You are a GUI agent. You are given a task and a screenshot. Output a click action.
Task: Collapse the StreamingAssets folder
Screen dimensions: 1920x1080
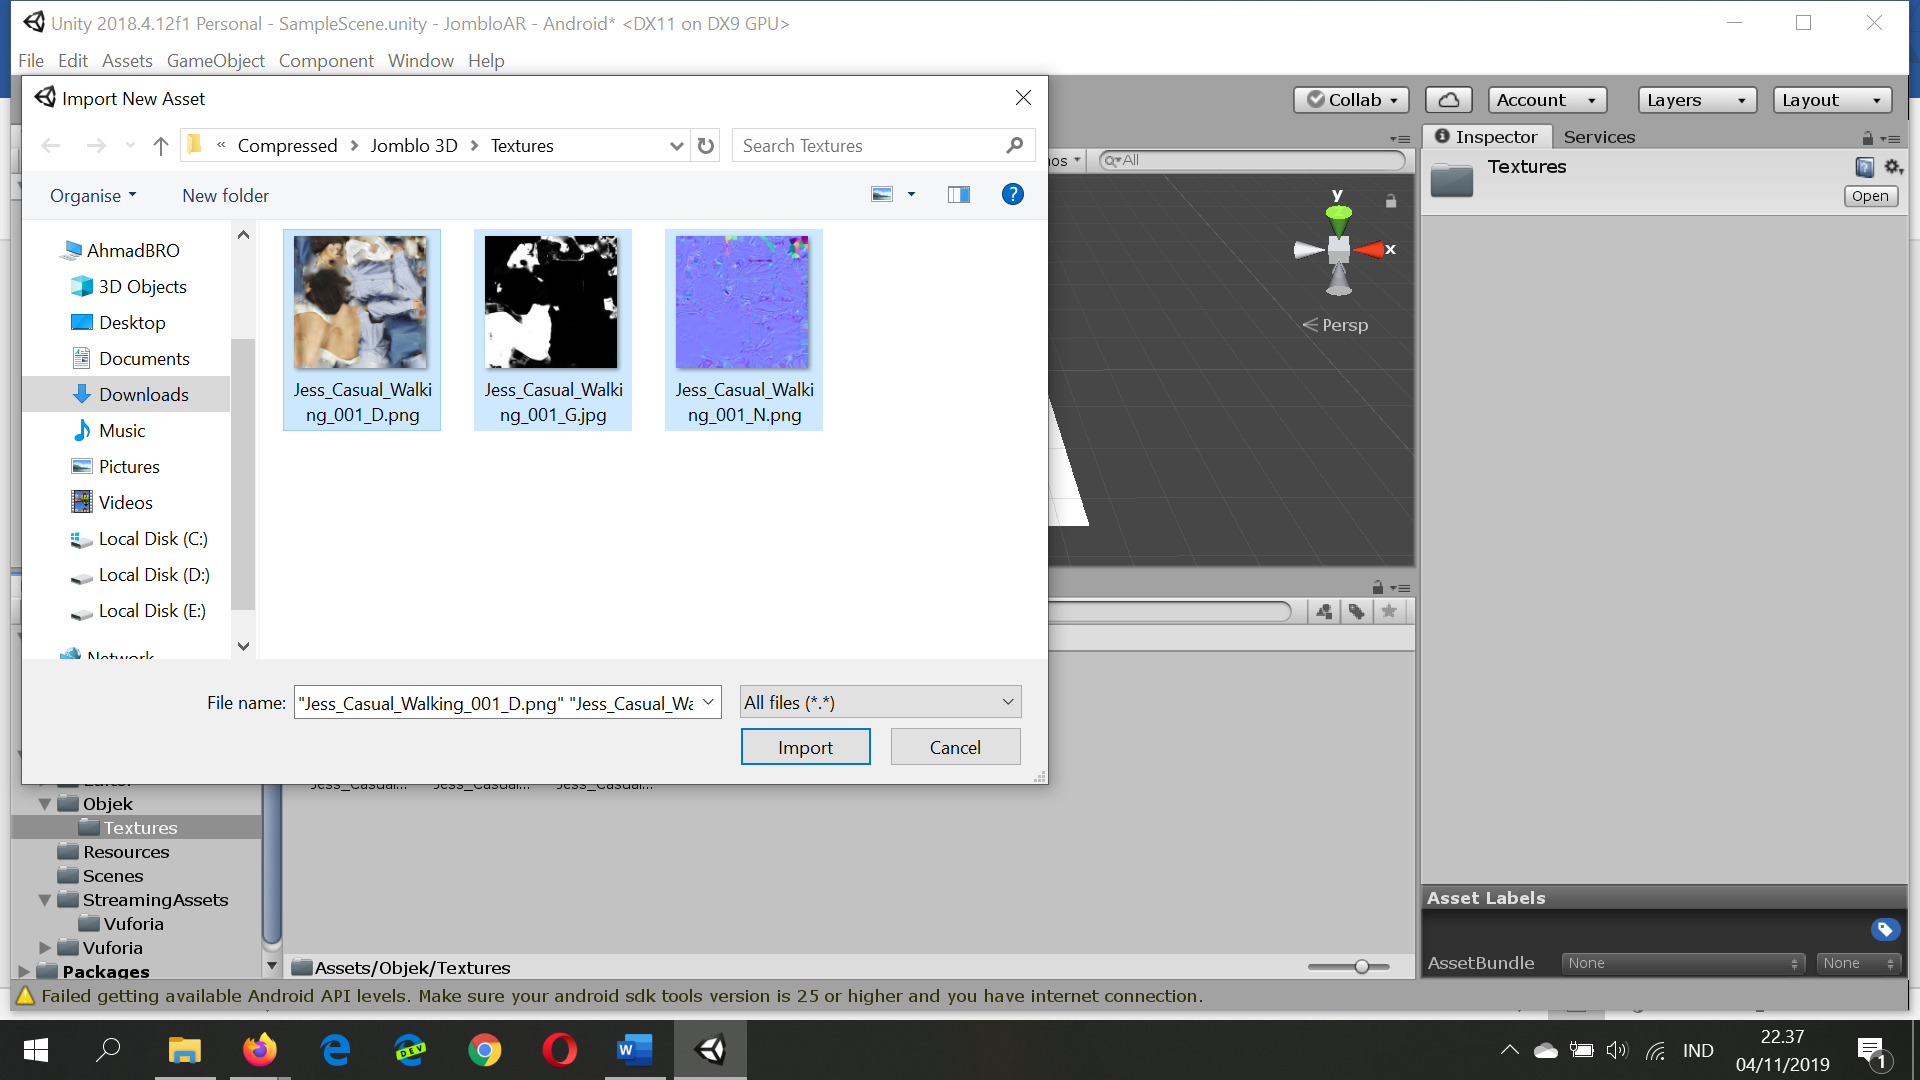pos(45,900)
